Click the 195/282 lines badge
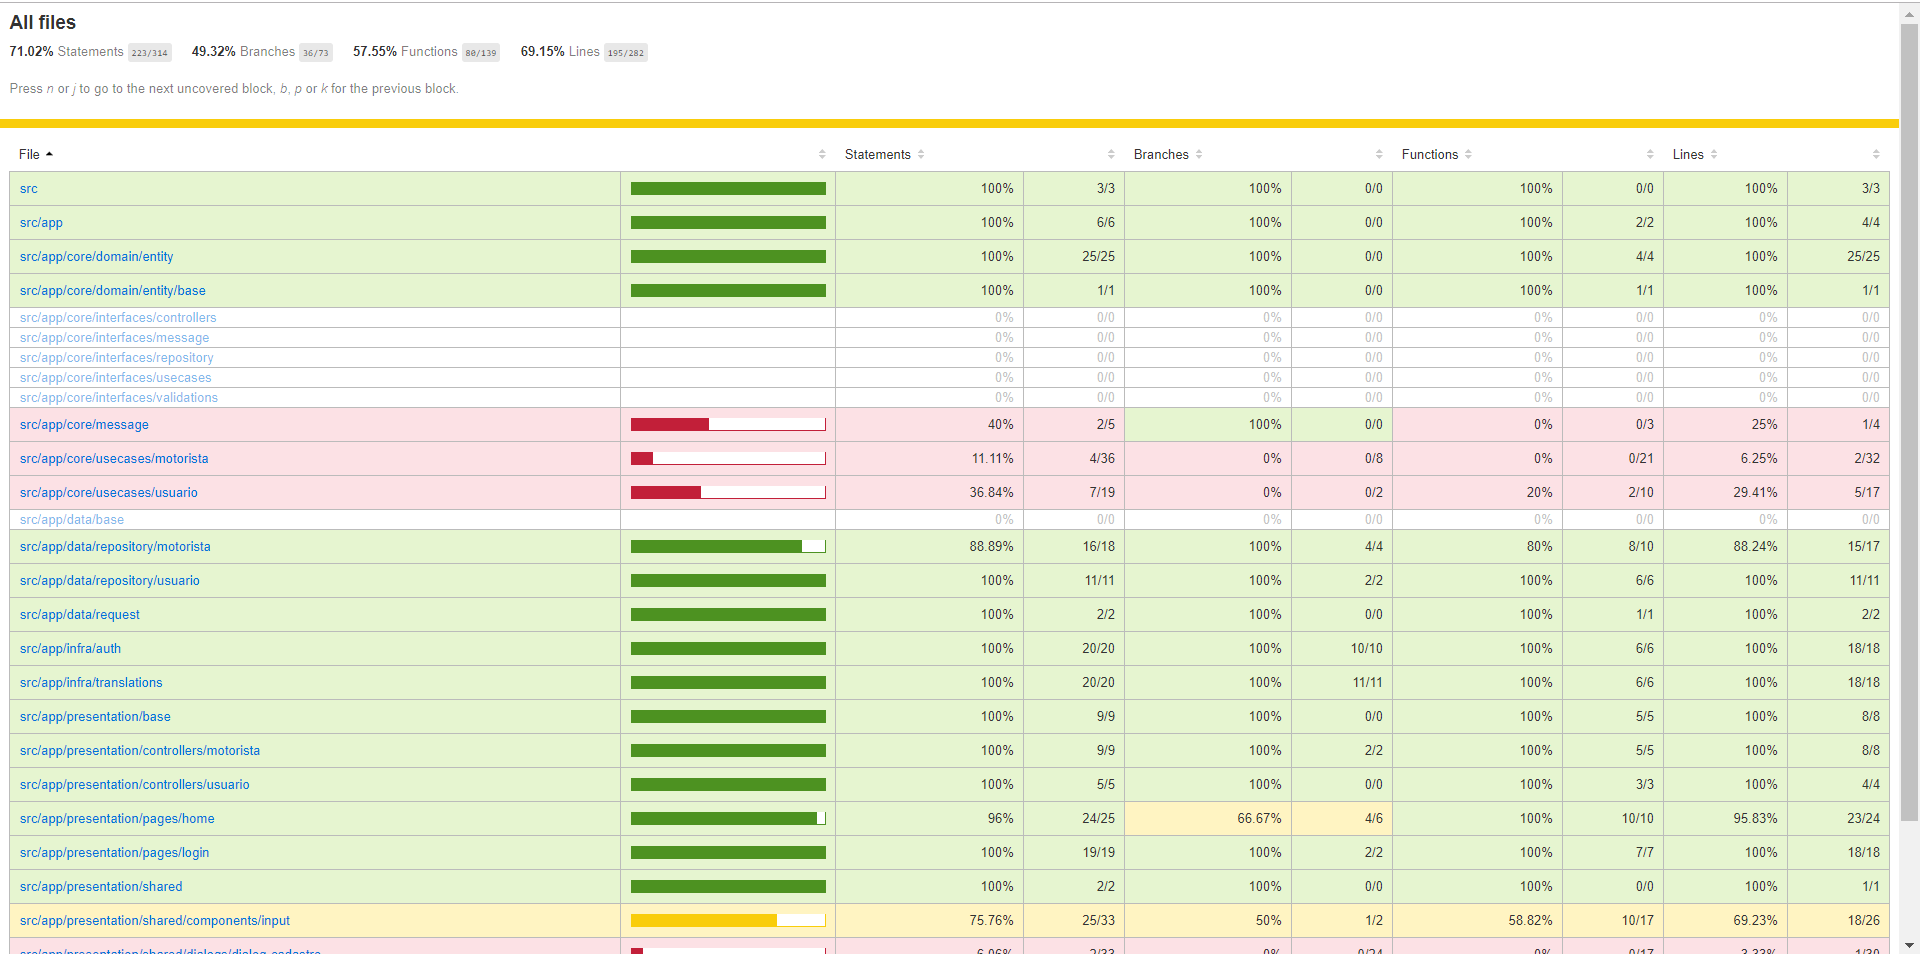Screen dimensions: 1920x954 click(626, 53)
